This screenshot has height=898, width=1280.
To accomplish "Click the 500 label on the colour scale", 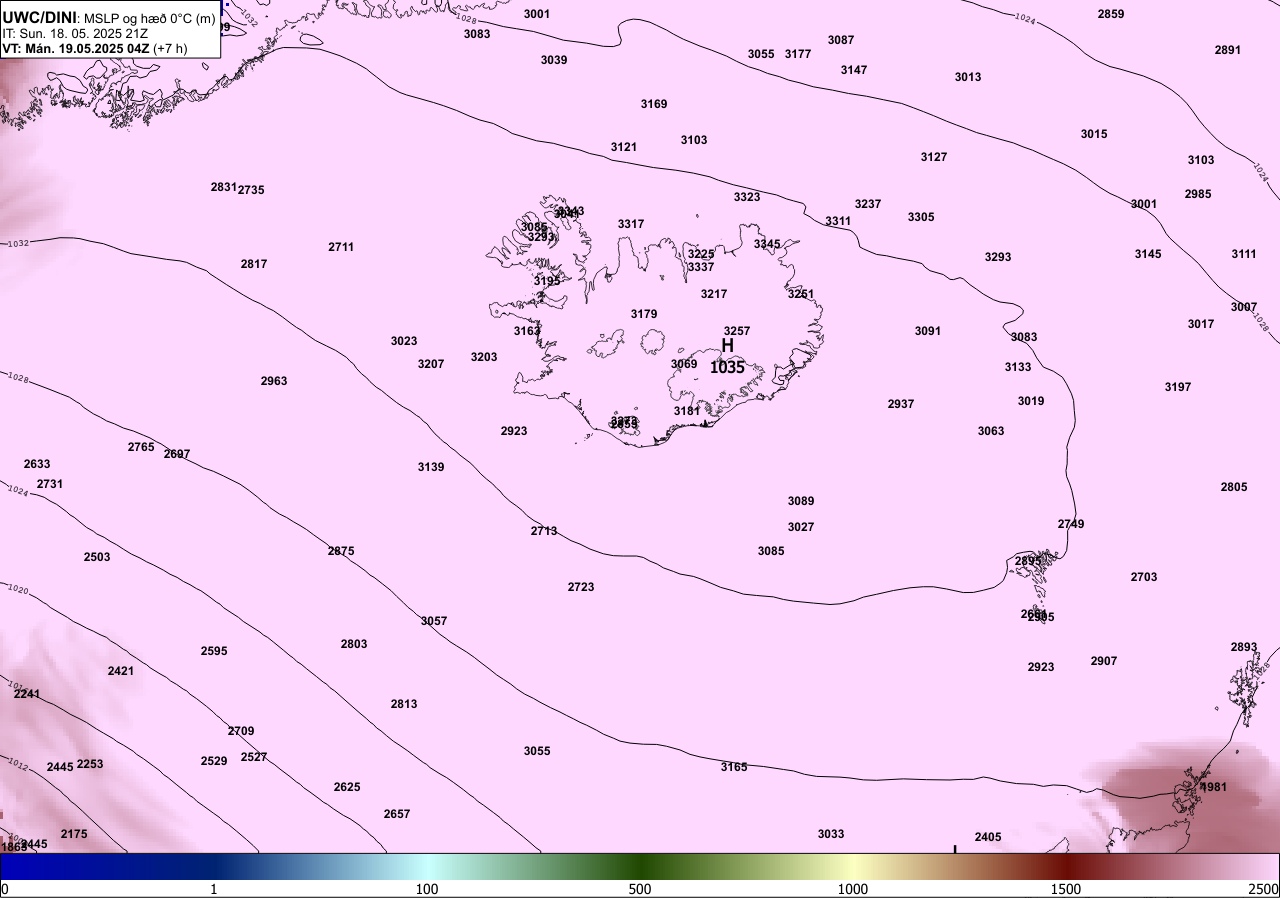I will pos(640,889).
